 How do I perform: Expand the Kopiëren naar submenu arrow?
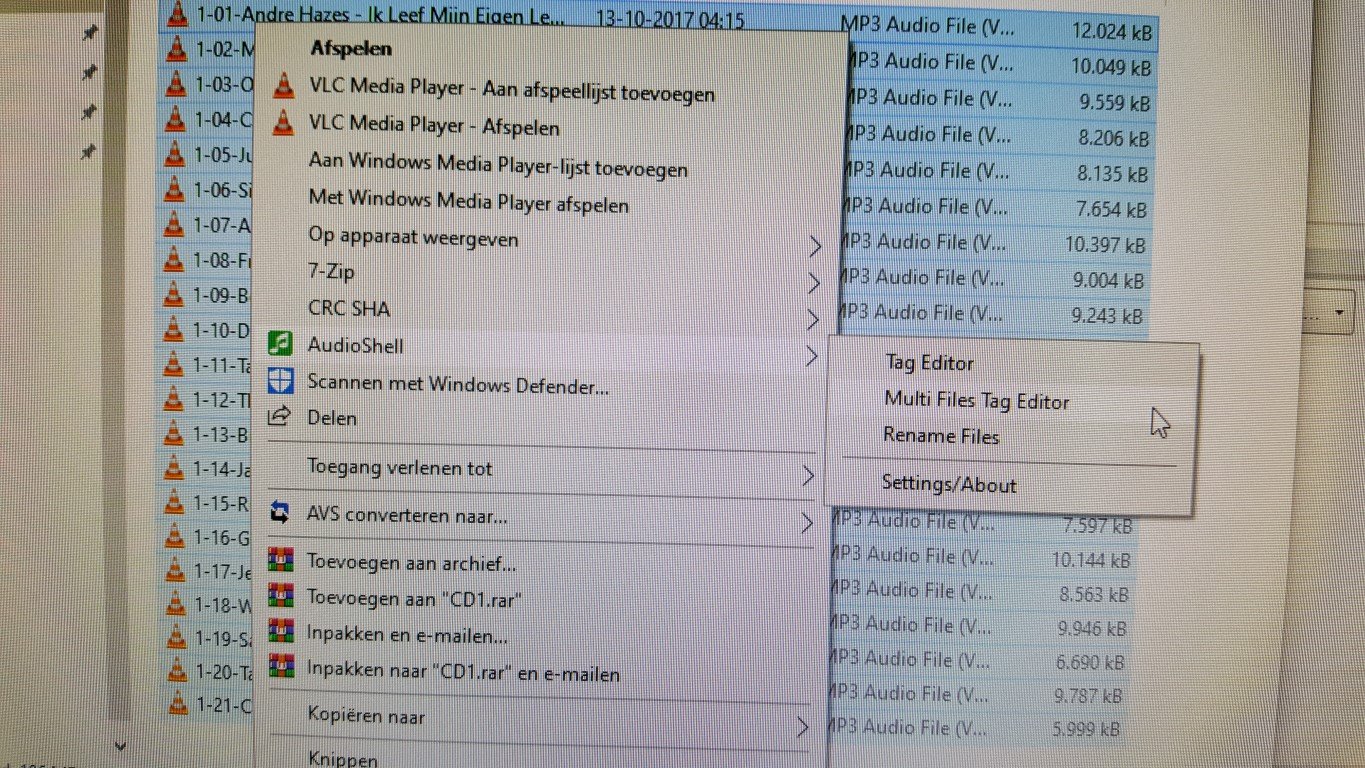point(802,726)
